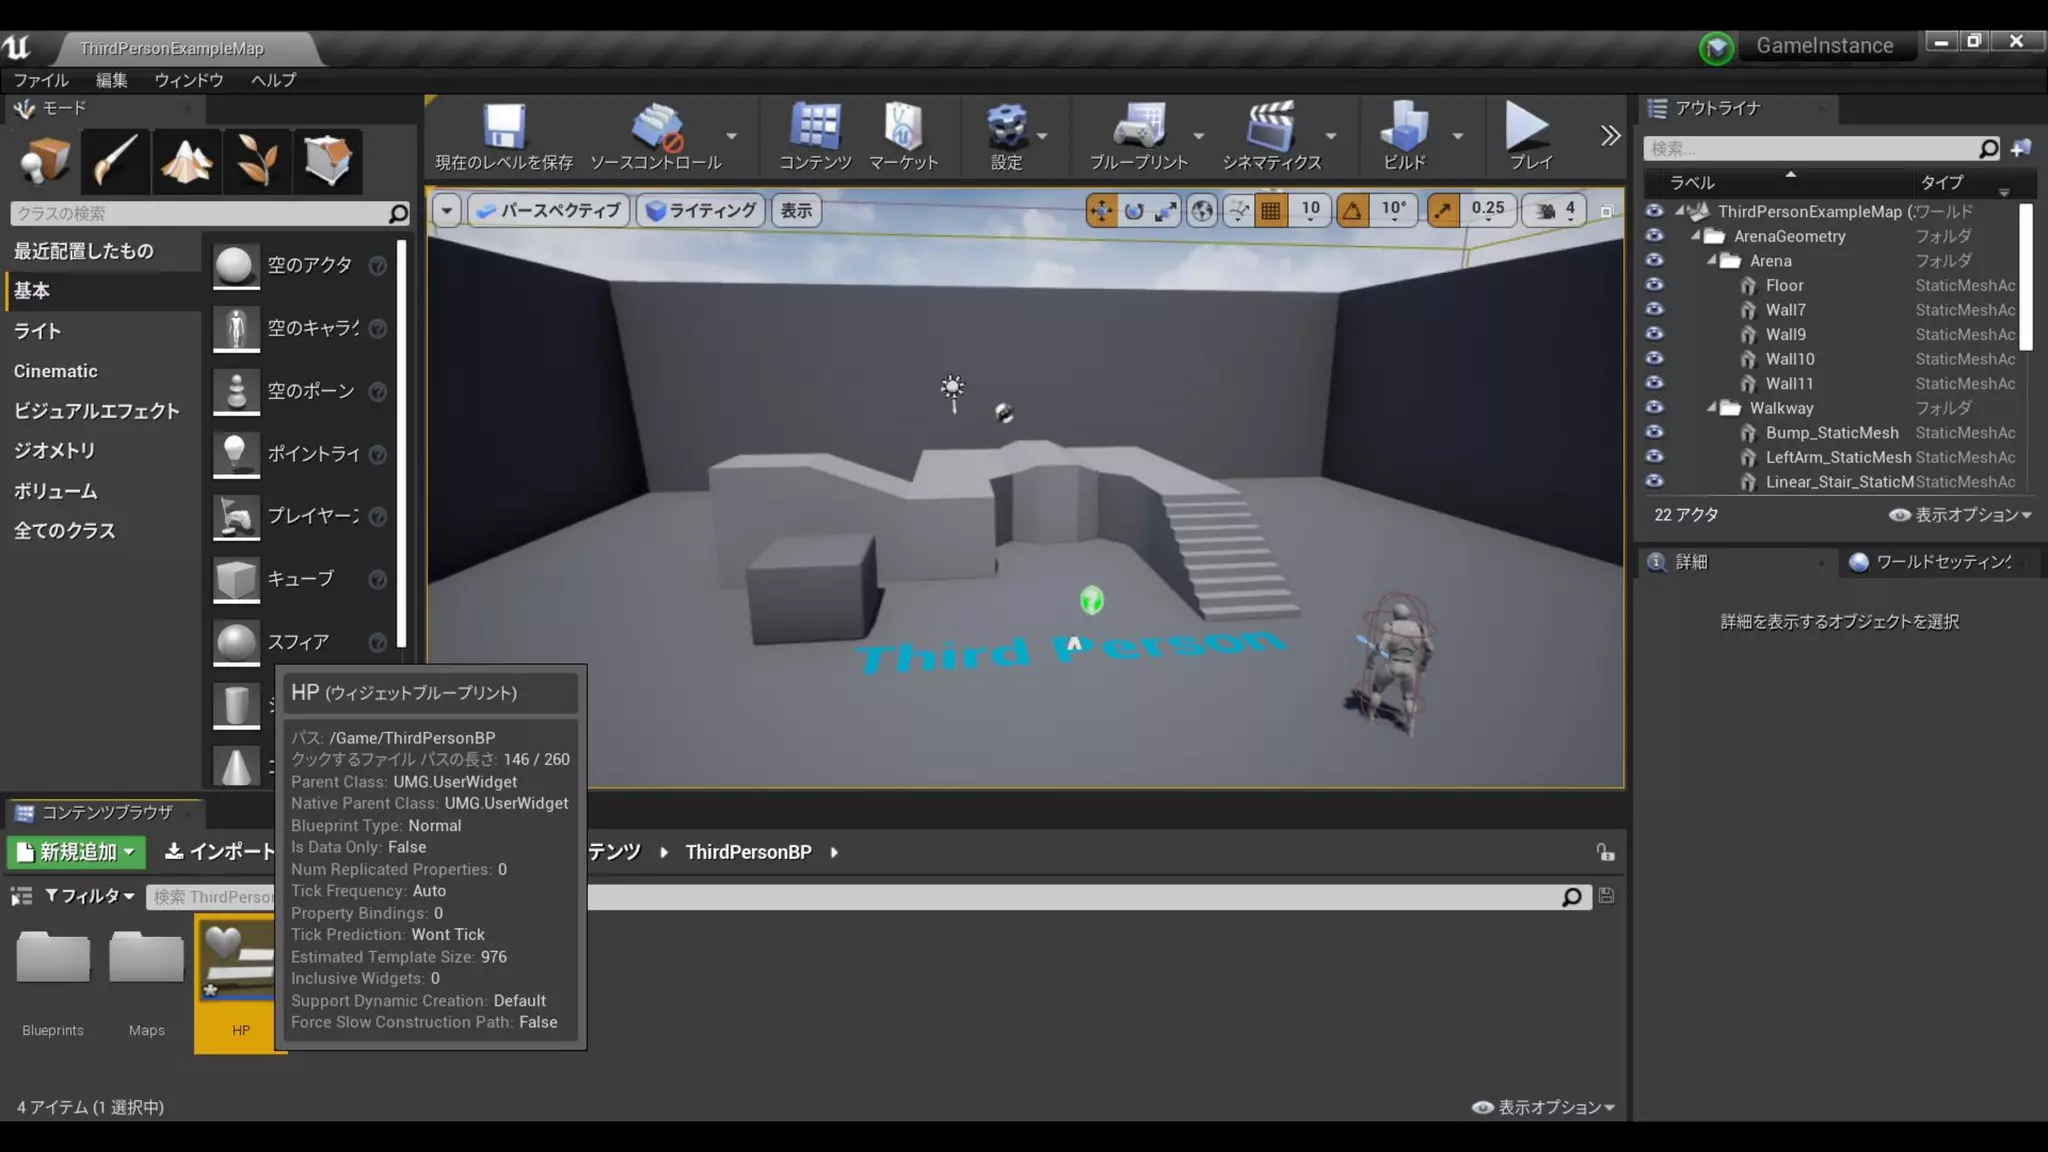Image resolution: width=2048 pixels, height=1152 pixels.
Task: Toggle grid snapping in viewport
Action: [1271, 210]
